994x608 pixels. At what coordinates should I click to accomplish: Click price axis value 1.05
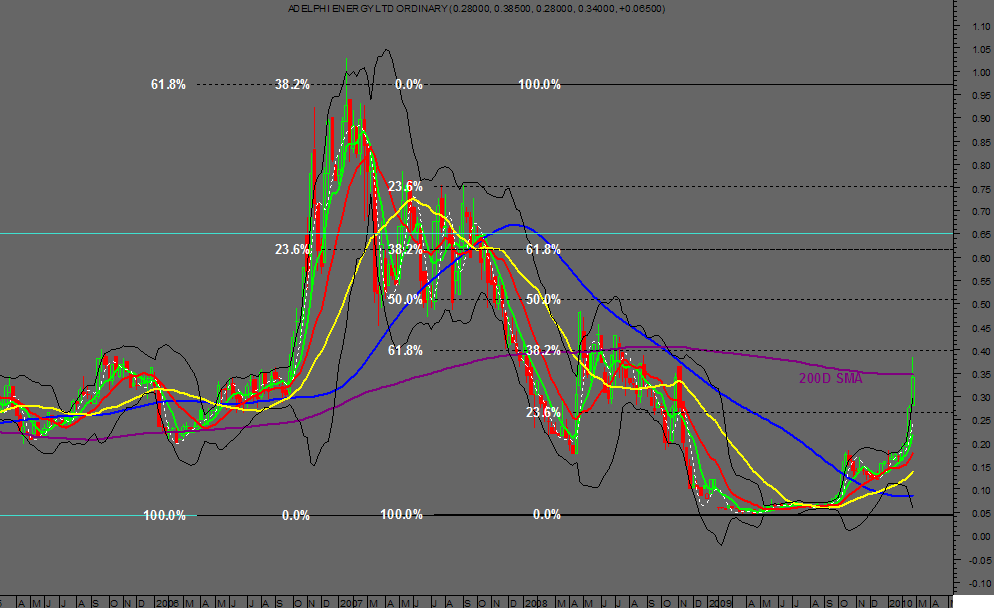point(981,49)
